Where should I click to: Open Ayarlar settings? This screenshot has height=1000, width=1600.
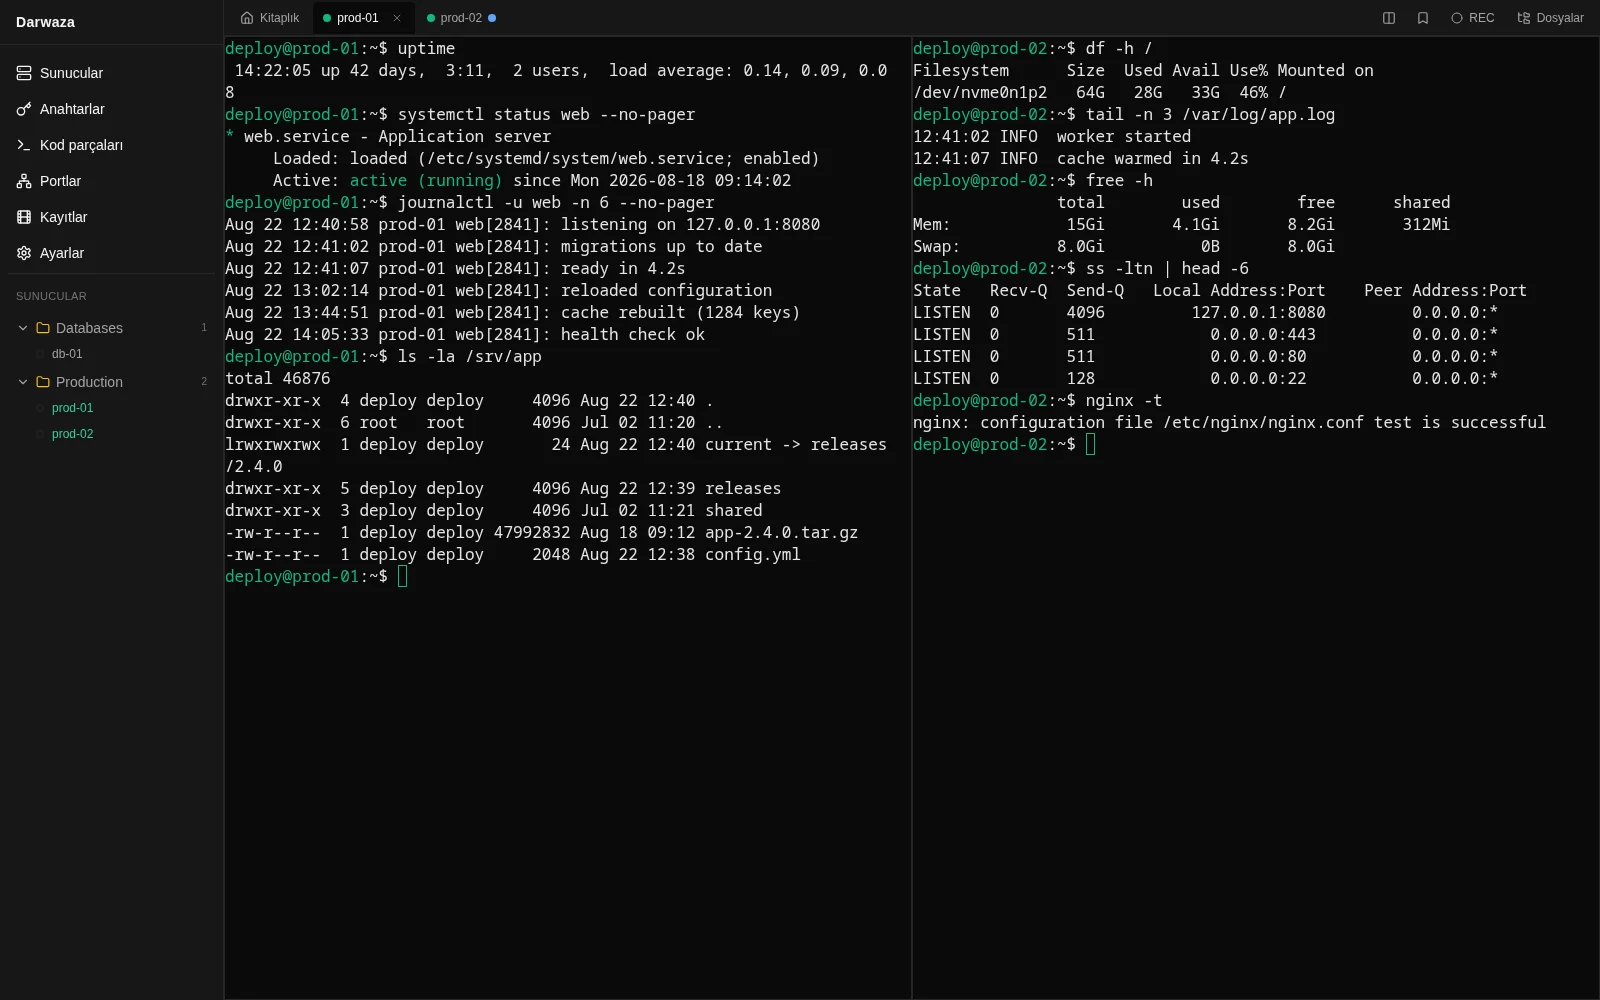[x=111, y=253]
